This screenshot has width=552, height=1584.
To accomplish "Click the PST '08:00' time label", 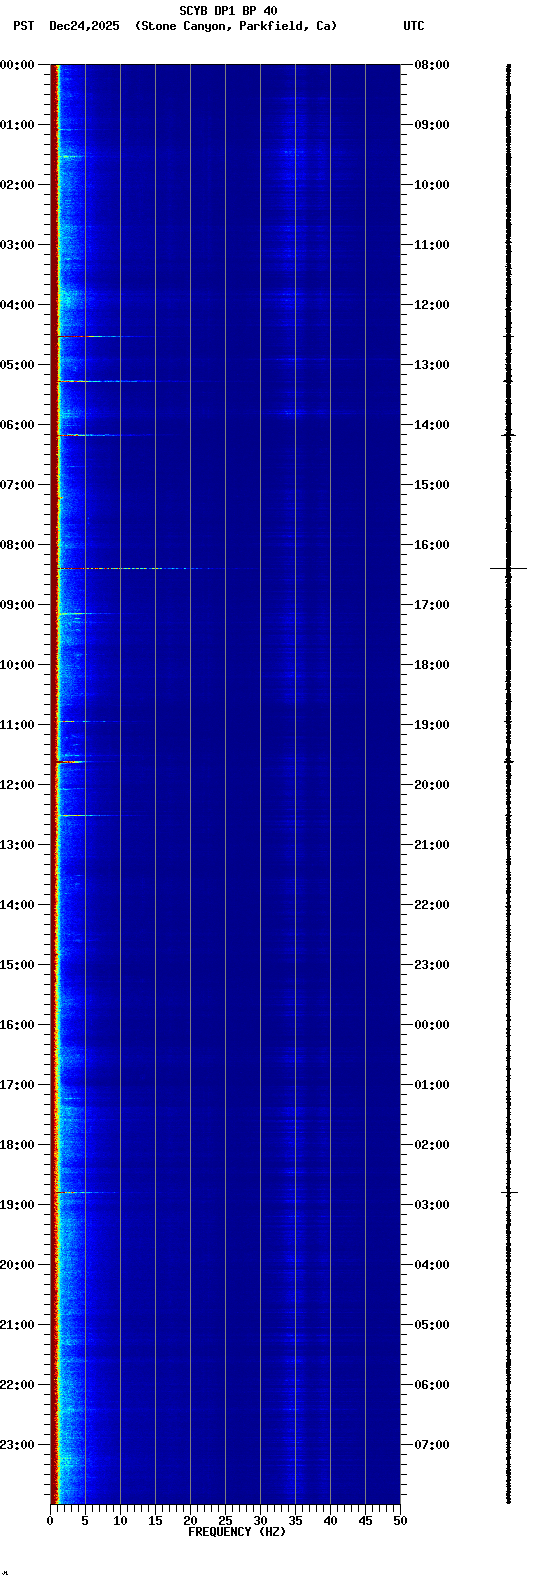I will pyautogui.click(x=17, y=545).
